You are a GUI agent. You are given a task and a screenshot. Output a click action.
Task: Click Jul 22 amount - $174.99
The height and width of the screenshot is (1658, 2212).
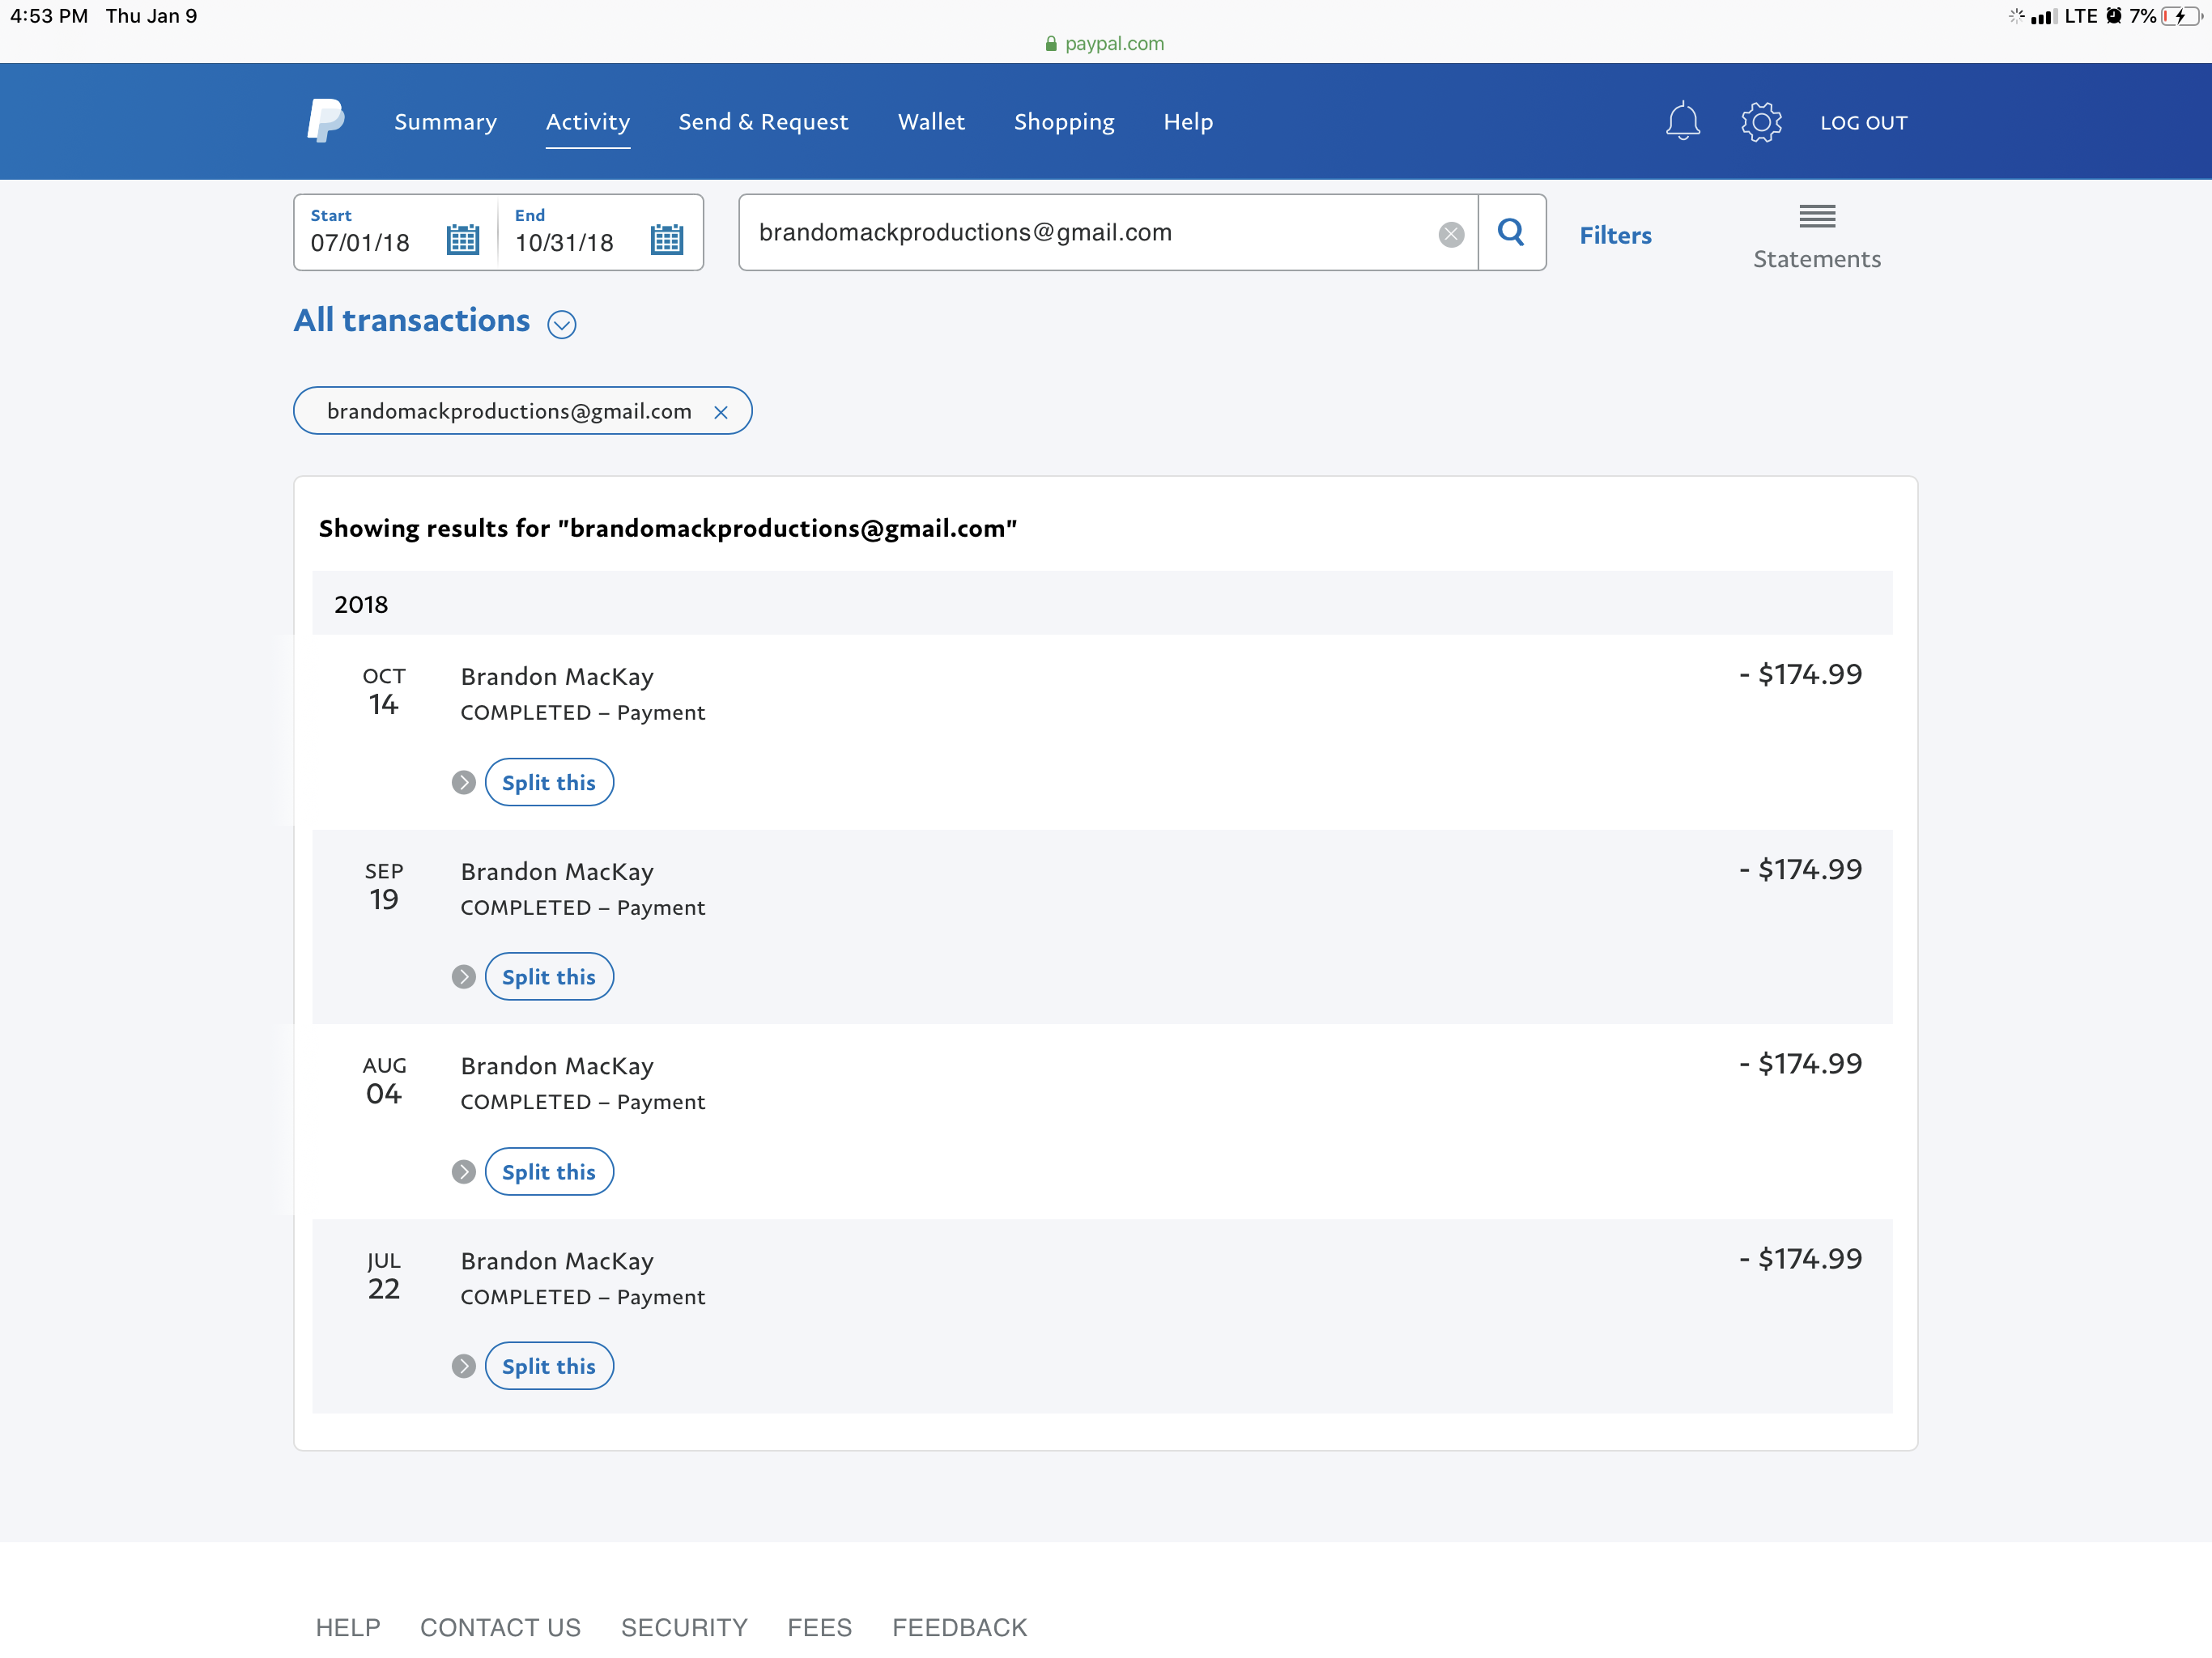pos(1800,1258)
